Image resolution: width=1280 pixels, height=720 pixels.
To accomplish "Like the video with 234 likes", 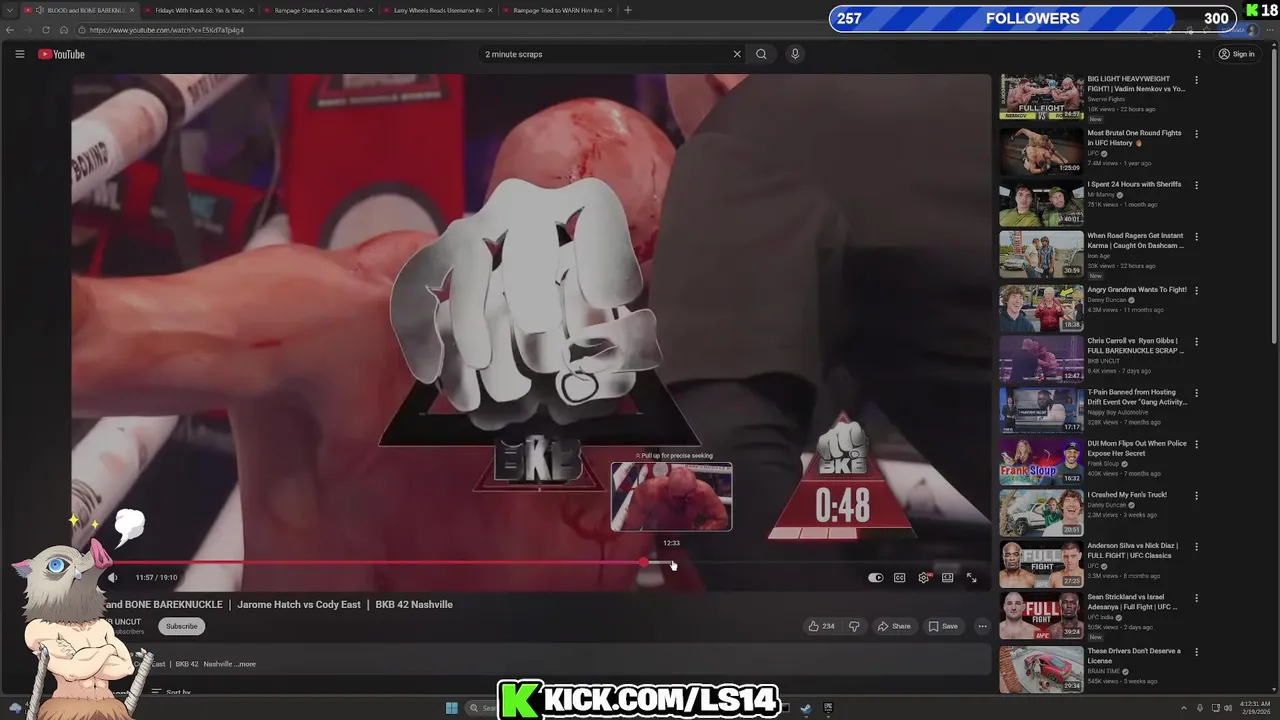I will tap(822, 626).
